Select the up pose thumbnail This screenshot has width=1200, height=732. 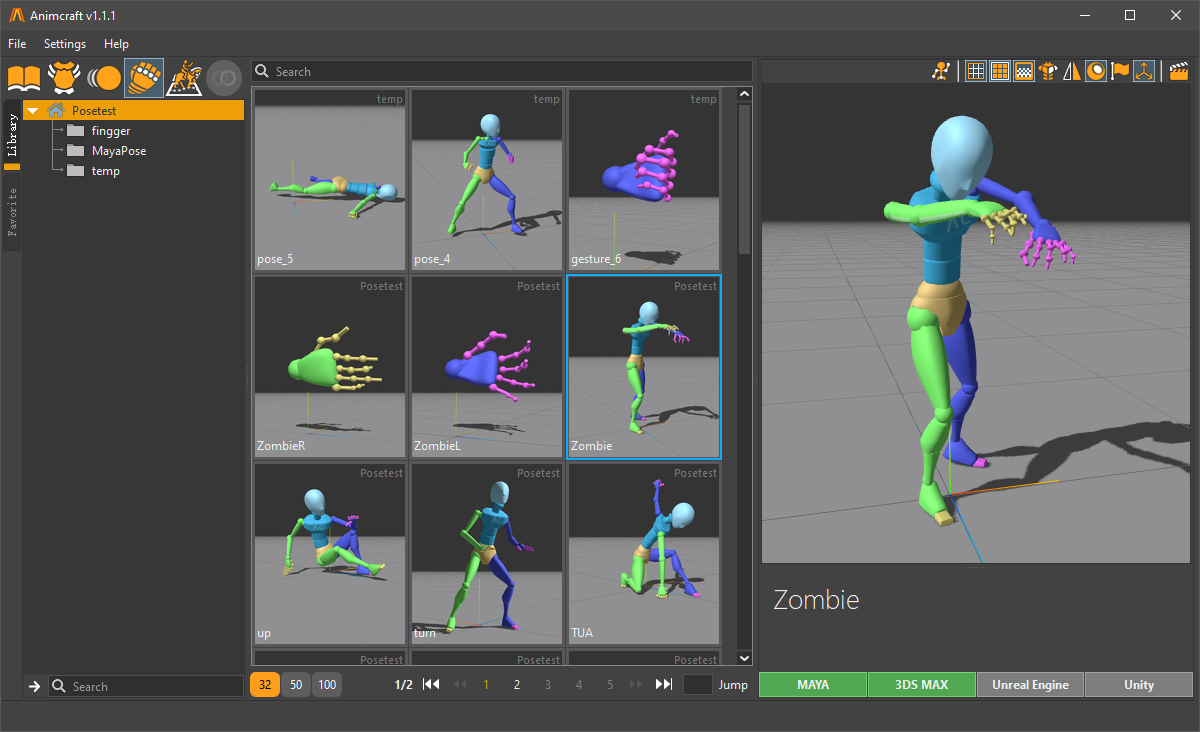pyautogui.click(x=330, y=554)
